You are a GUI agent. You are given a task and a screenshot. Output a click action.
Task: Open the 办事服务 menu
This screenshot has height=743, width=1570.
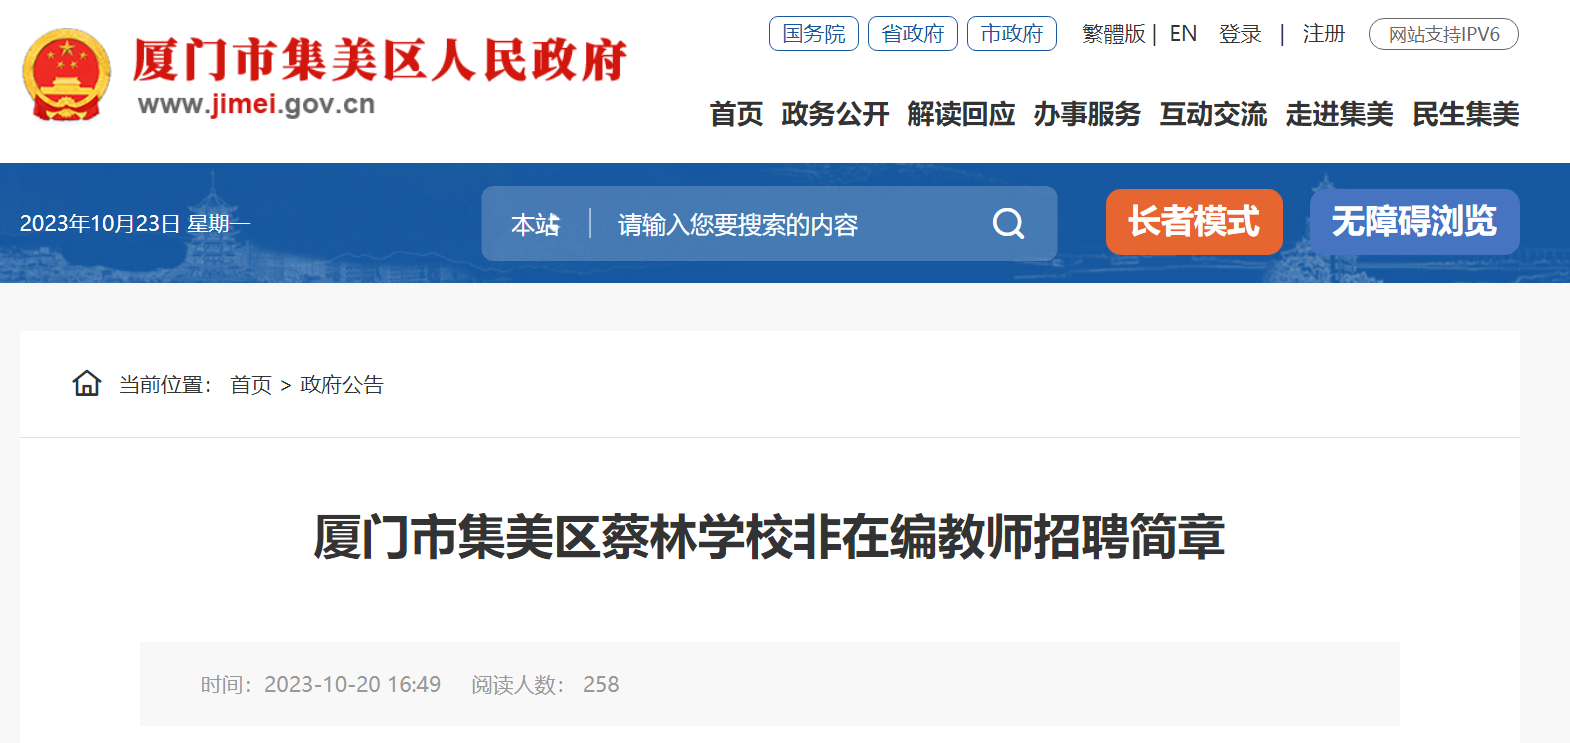[1087, 114]
